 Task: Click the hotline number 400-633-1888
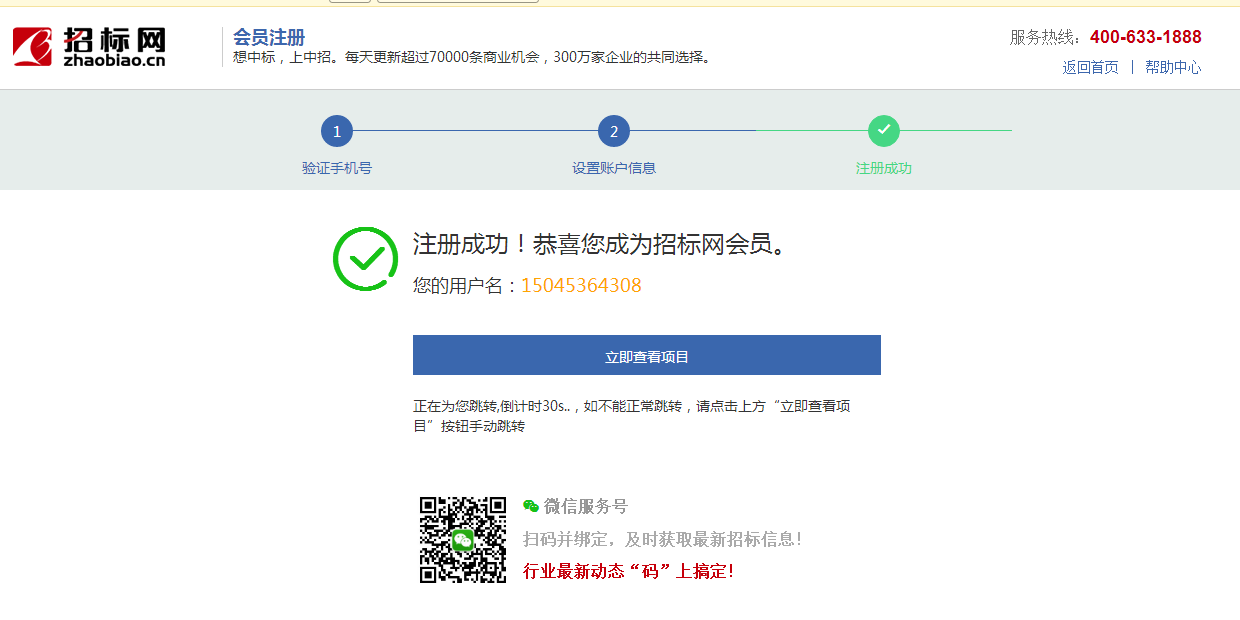(1146, 37)
